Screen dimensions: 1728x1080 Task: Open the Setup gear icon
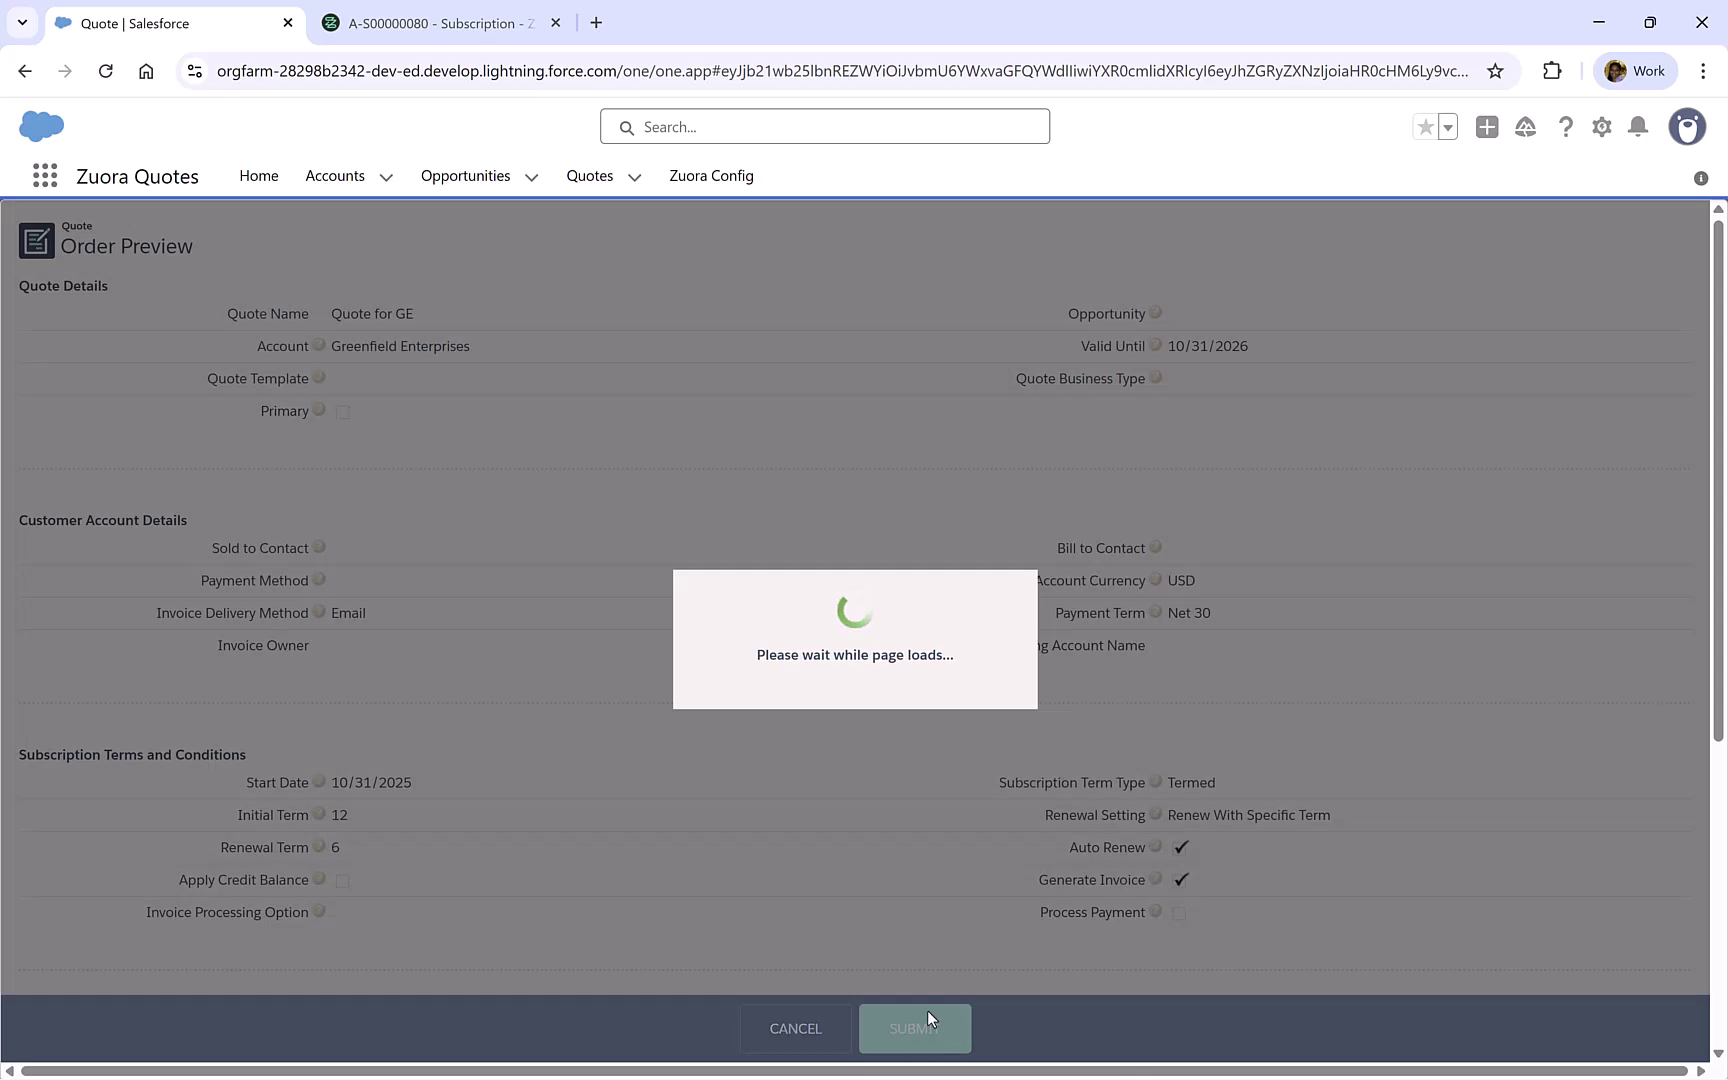[1601, 127]
